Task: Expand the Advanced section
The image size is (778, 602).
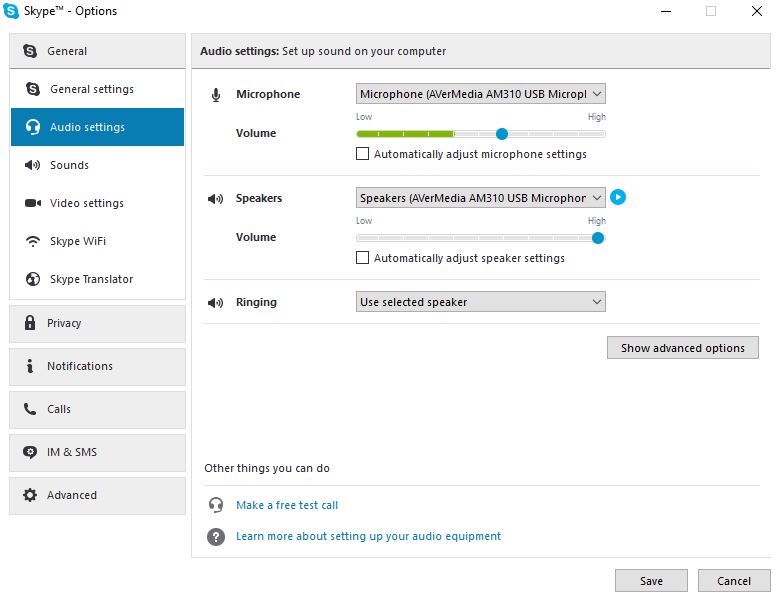Action: [x=97, y=496]
